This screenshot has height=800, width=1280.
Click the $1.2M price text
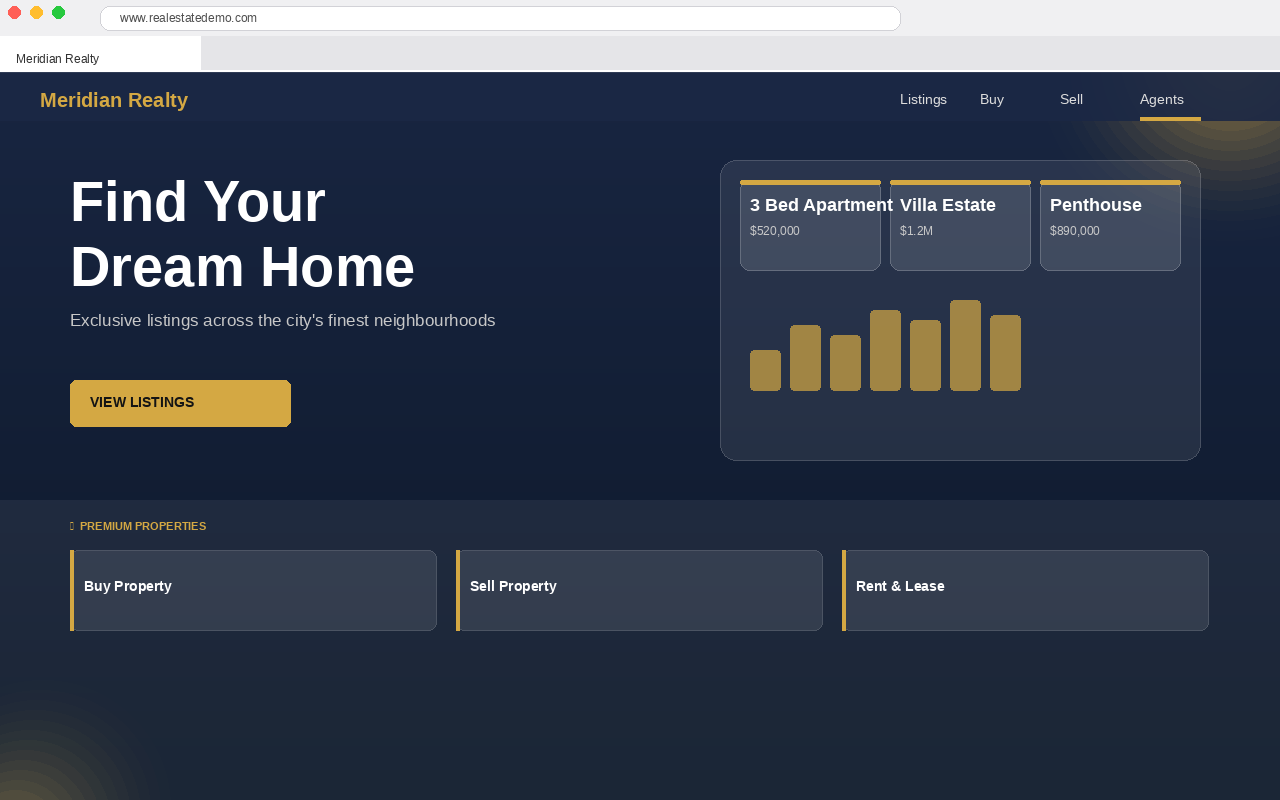coord(916,231)
